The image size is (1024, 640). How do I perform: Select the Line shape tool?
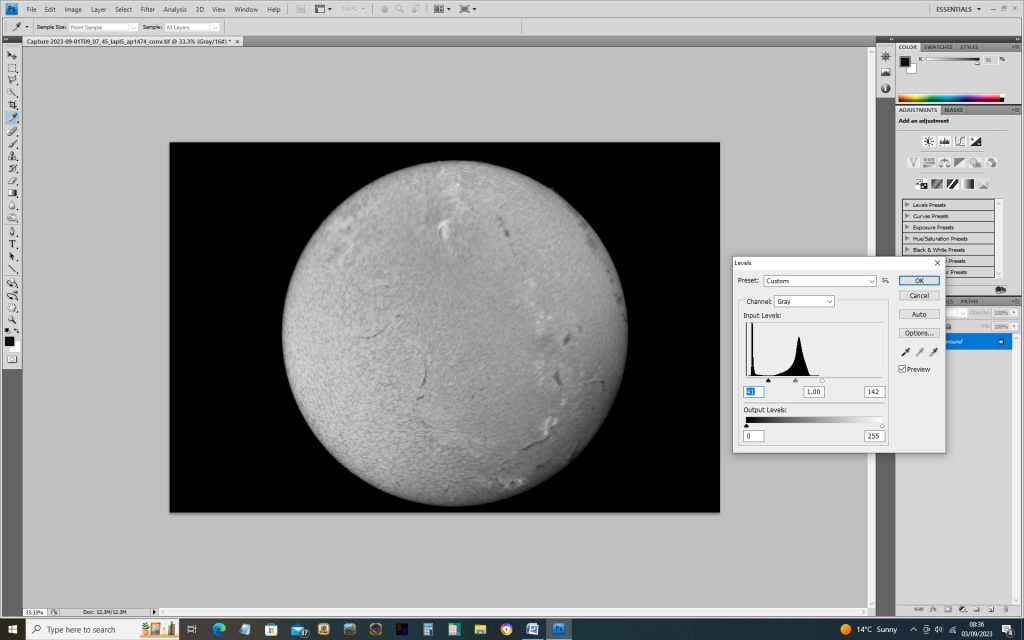[x=12, y=269]
